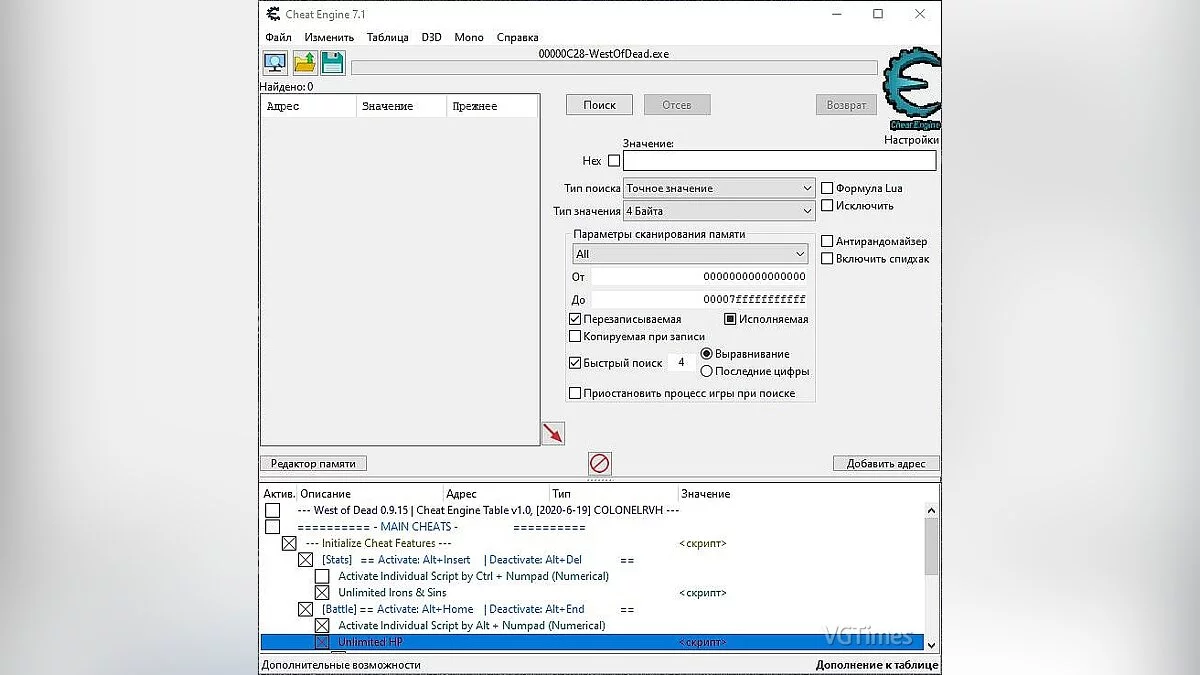The image size is (1200, 675).
Task: Activate Individual Script by Ctrl + Numpad checkbox
Action: pos(322,576)
